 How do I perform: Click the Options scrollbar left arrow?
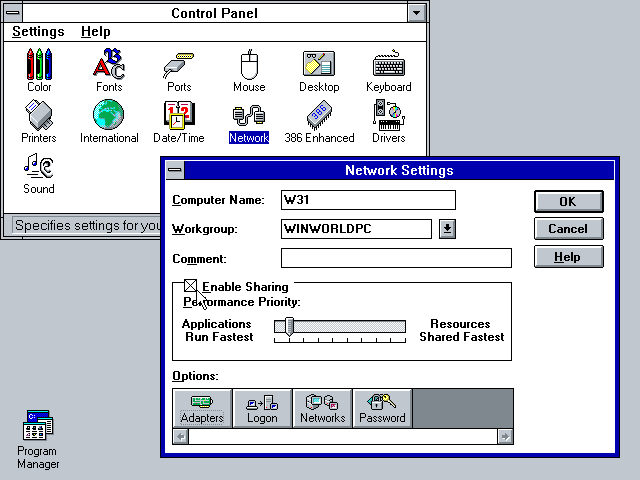point(181,436)
